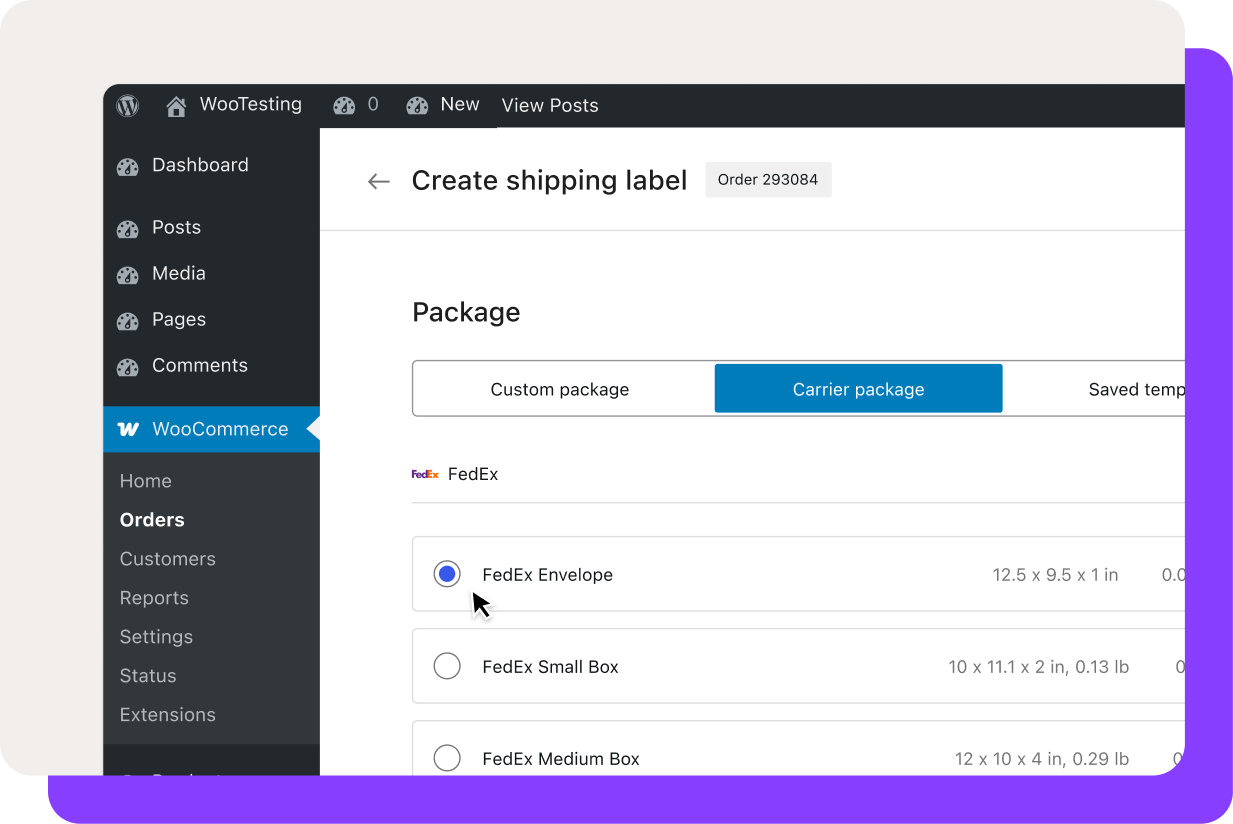
Task: Open Dashboard in the sidebar
Action: [200, 165]
